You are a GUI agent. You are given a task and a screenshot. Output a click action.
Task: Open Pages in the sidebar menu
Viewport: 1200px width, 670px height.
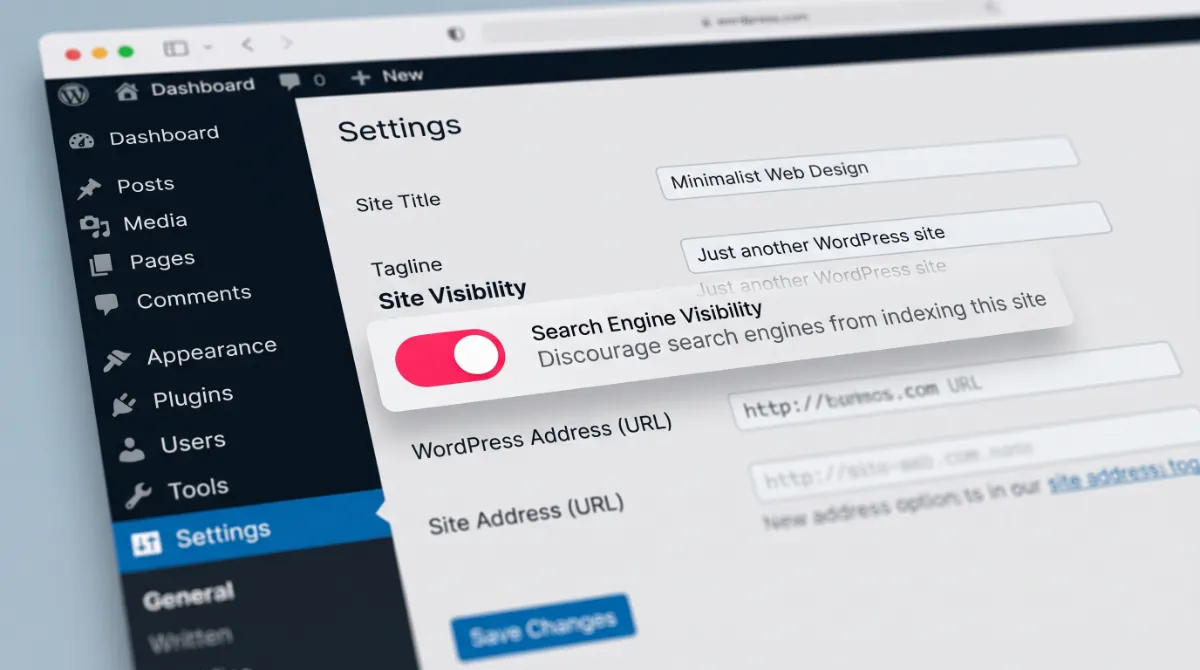[162, 261]
